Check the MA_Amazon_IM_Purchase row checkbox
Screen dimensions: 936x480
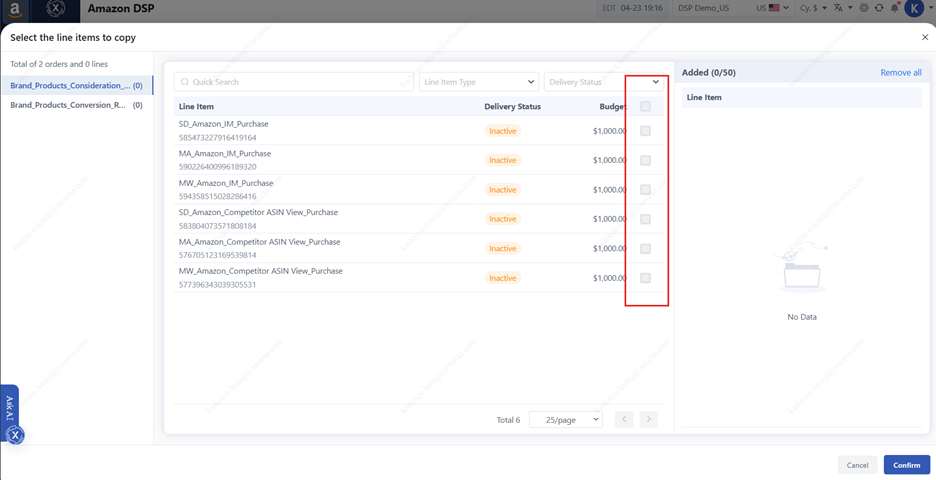click(x=645, y=160)
